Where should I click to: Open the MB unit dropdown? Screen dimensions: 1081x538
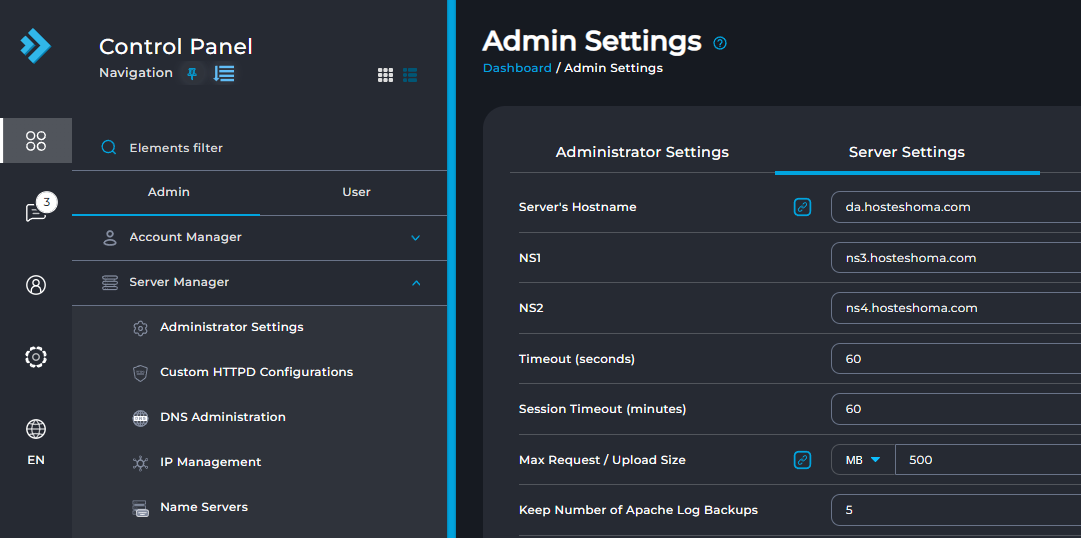[x=863, y=460]
